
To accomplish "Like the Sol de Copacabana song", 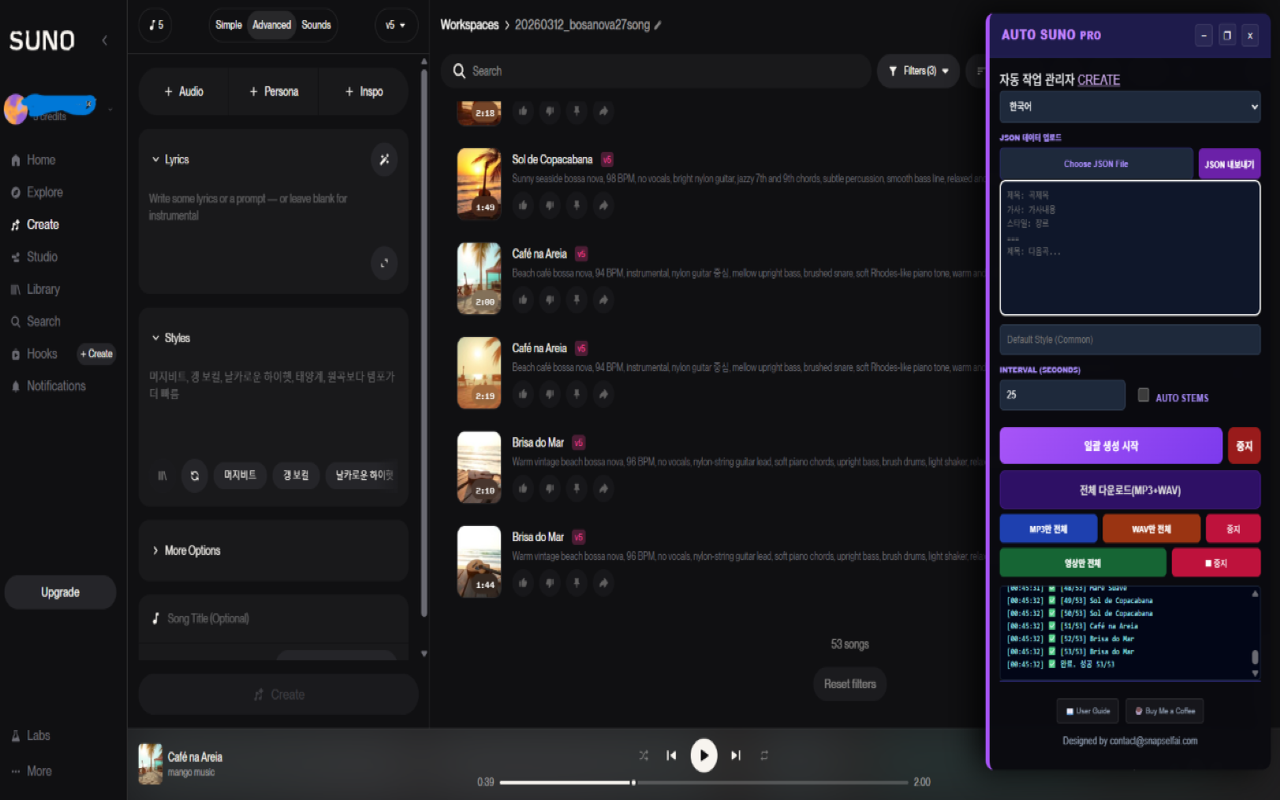I will (x=522, y=206).
